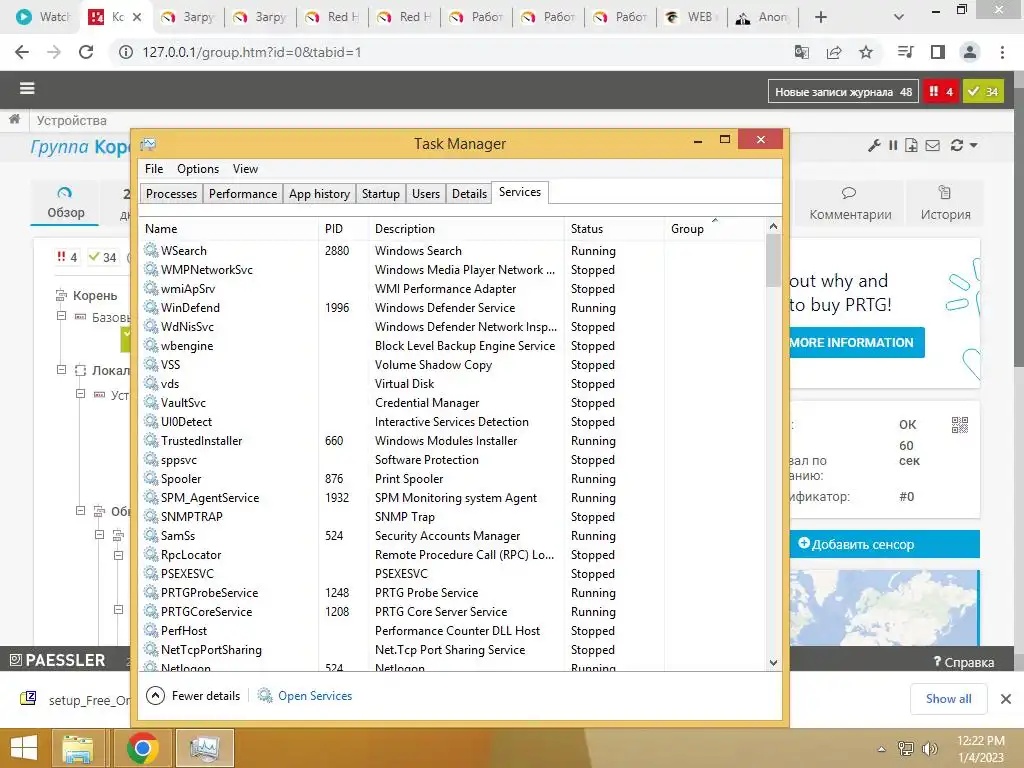Open the wrench settings icon in PRTG
The height and width of the screenshot is (768, 1024).
[874, 145]
